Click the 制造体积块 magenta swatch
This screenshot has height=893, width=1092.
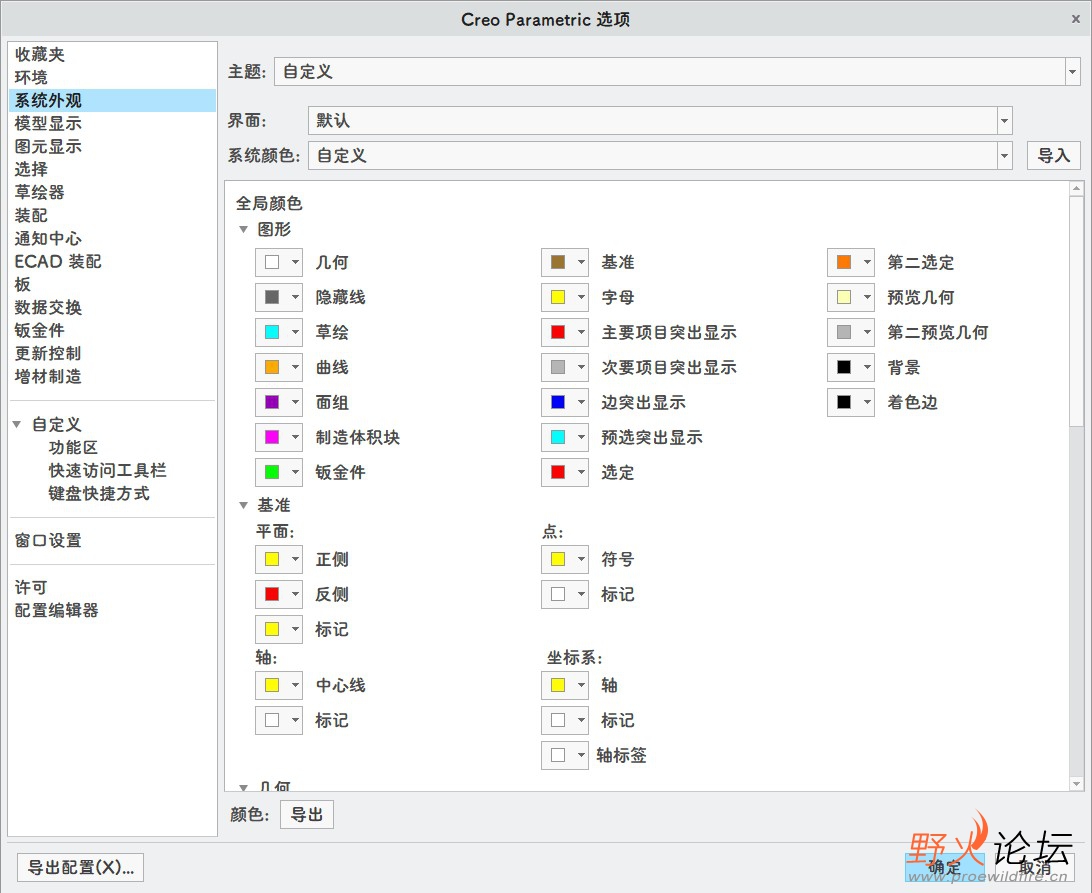(x=272, y=437)
